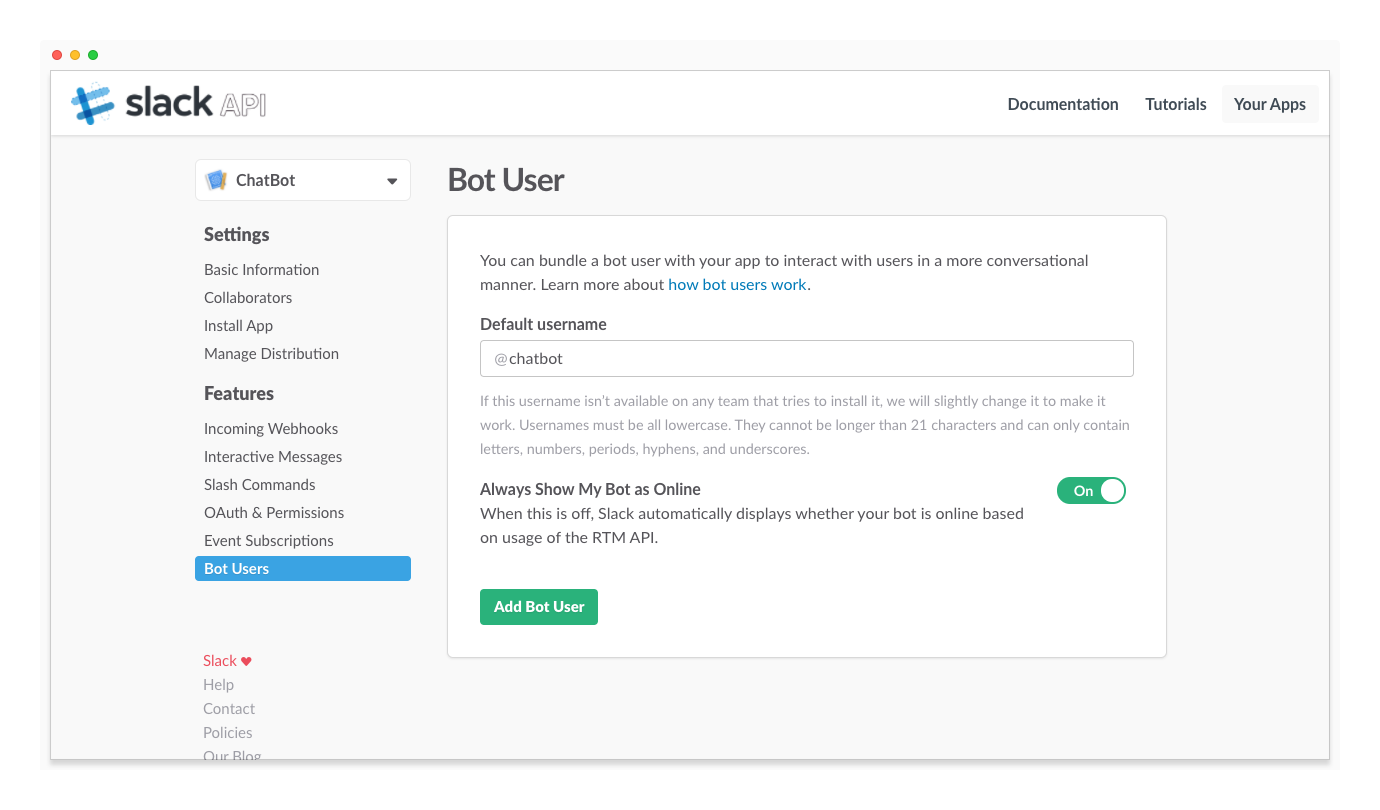Select Event Subscriptions in sidebar

tap(269, 541)
